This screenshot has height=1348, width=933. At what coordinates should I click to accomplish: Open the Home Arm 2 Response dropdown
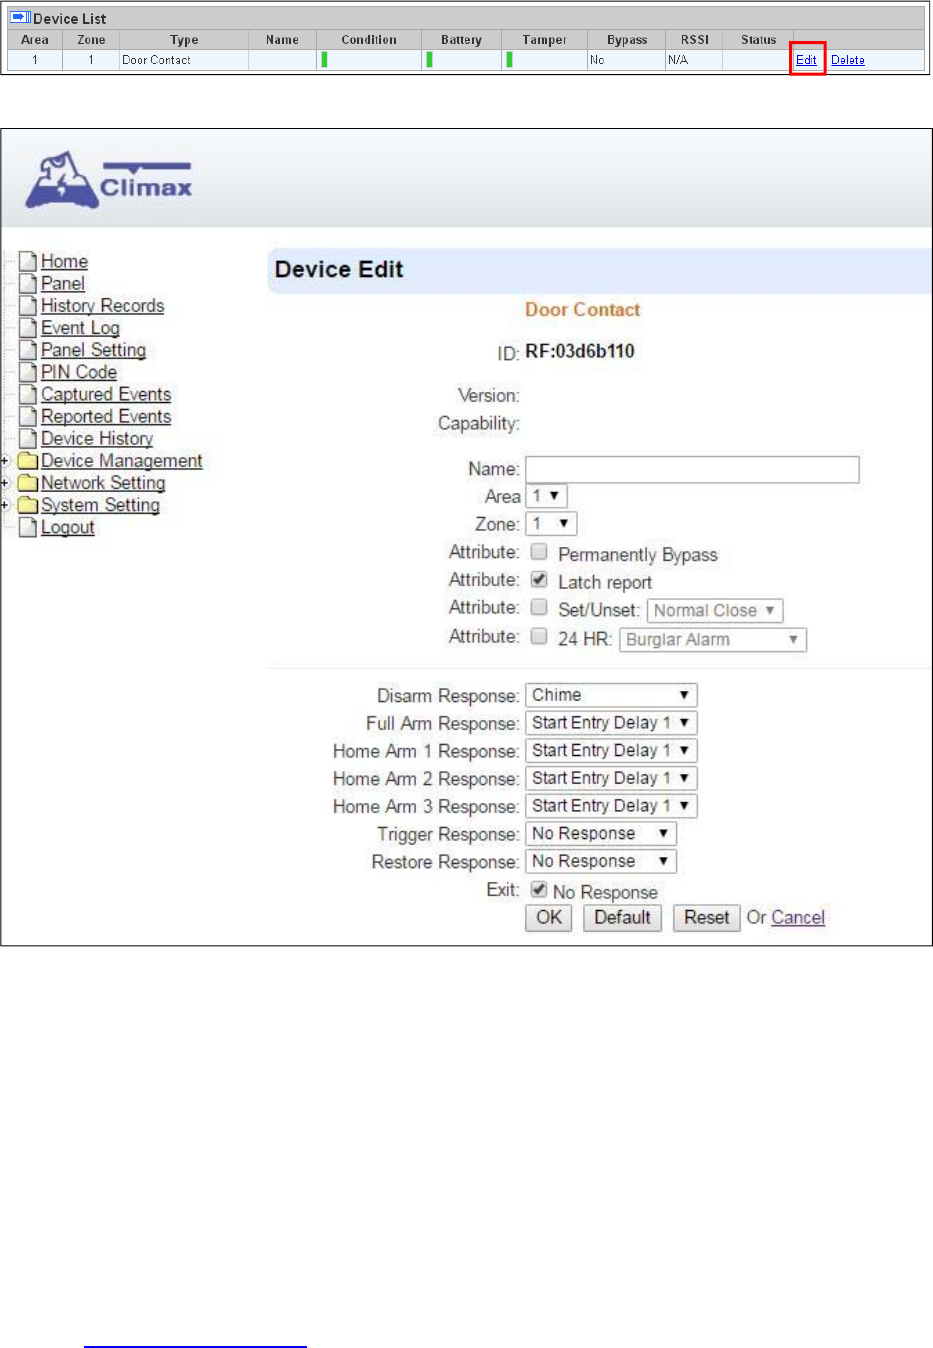[x=611, y=778]
